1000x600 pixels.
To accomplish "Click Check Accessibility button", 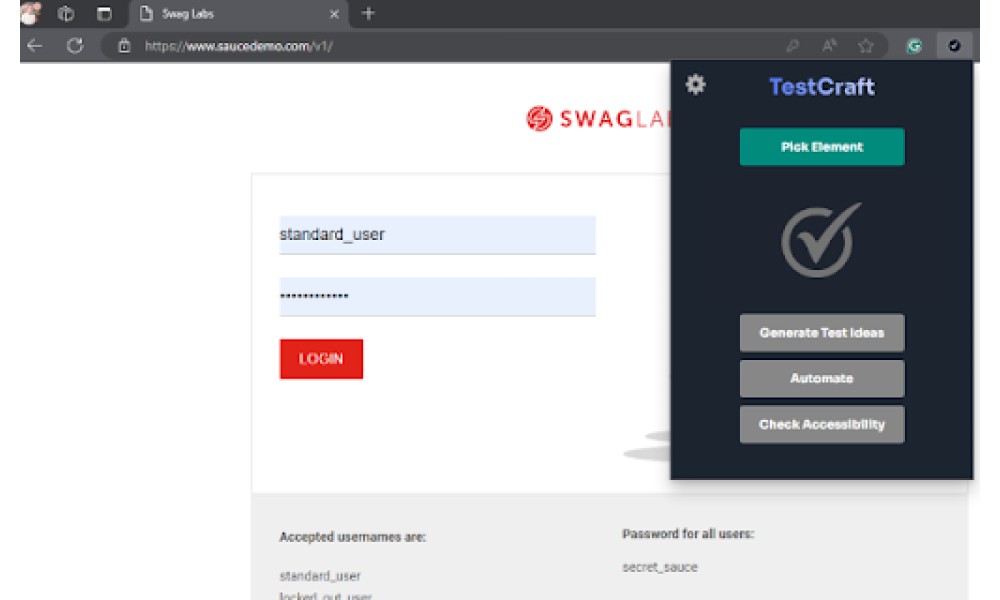I will pos(821,424).
